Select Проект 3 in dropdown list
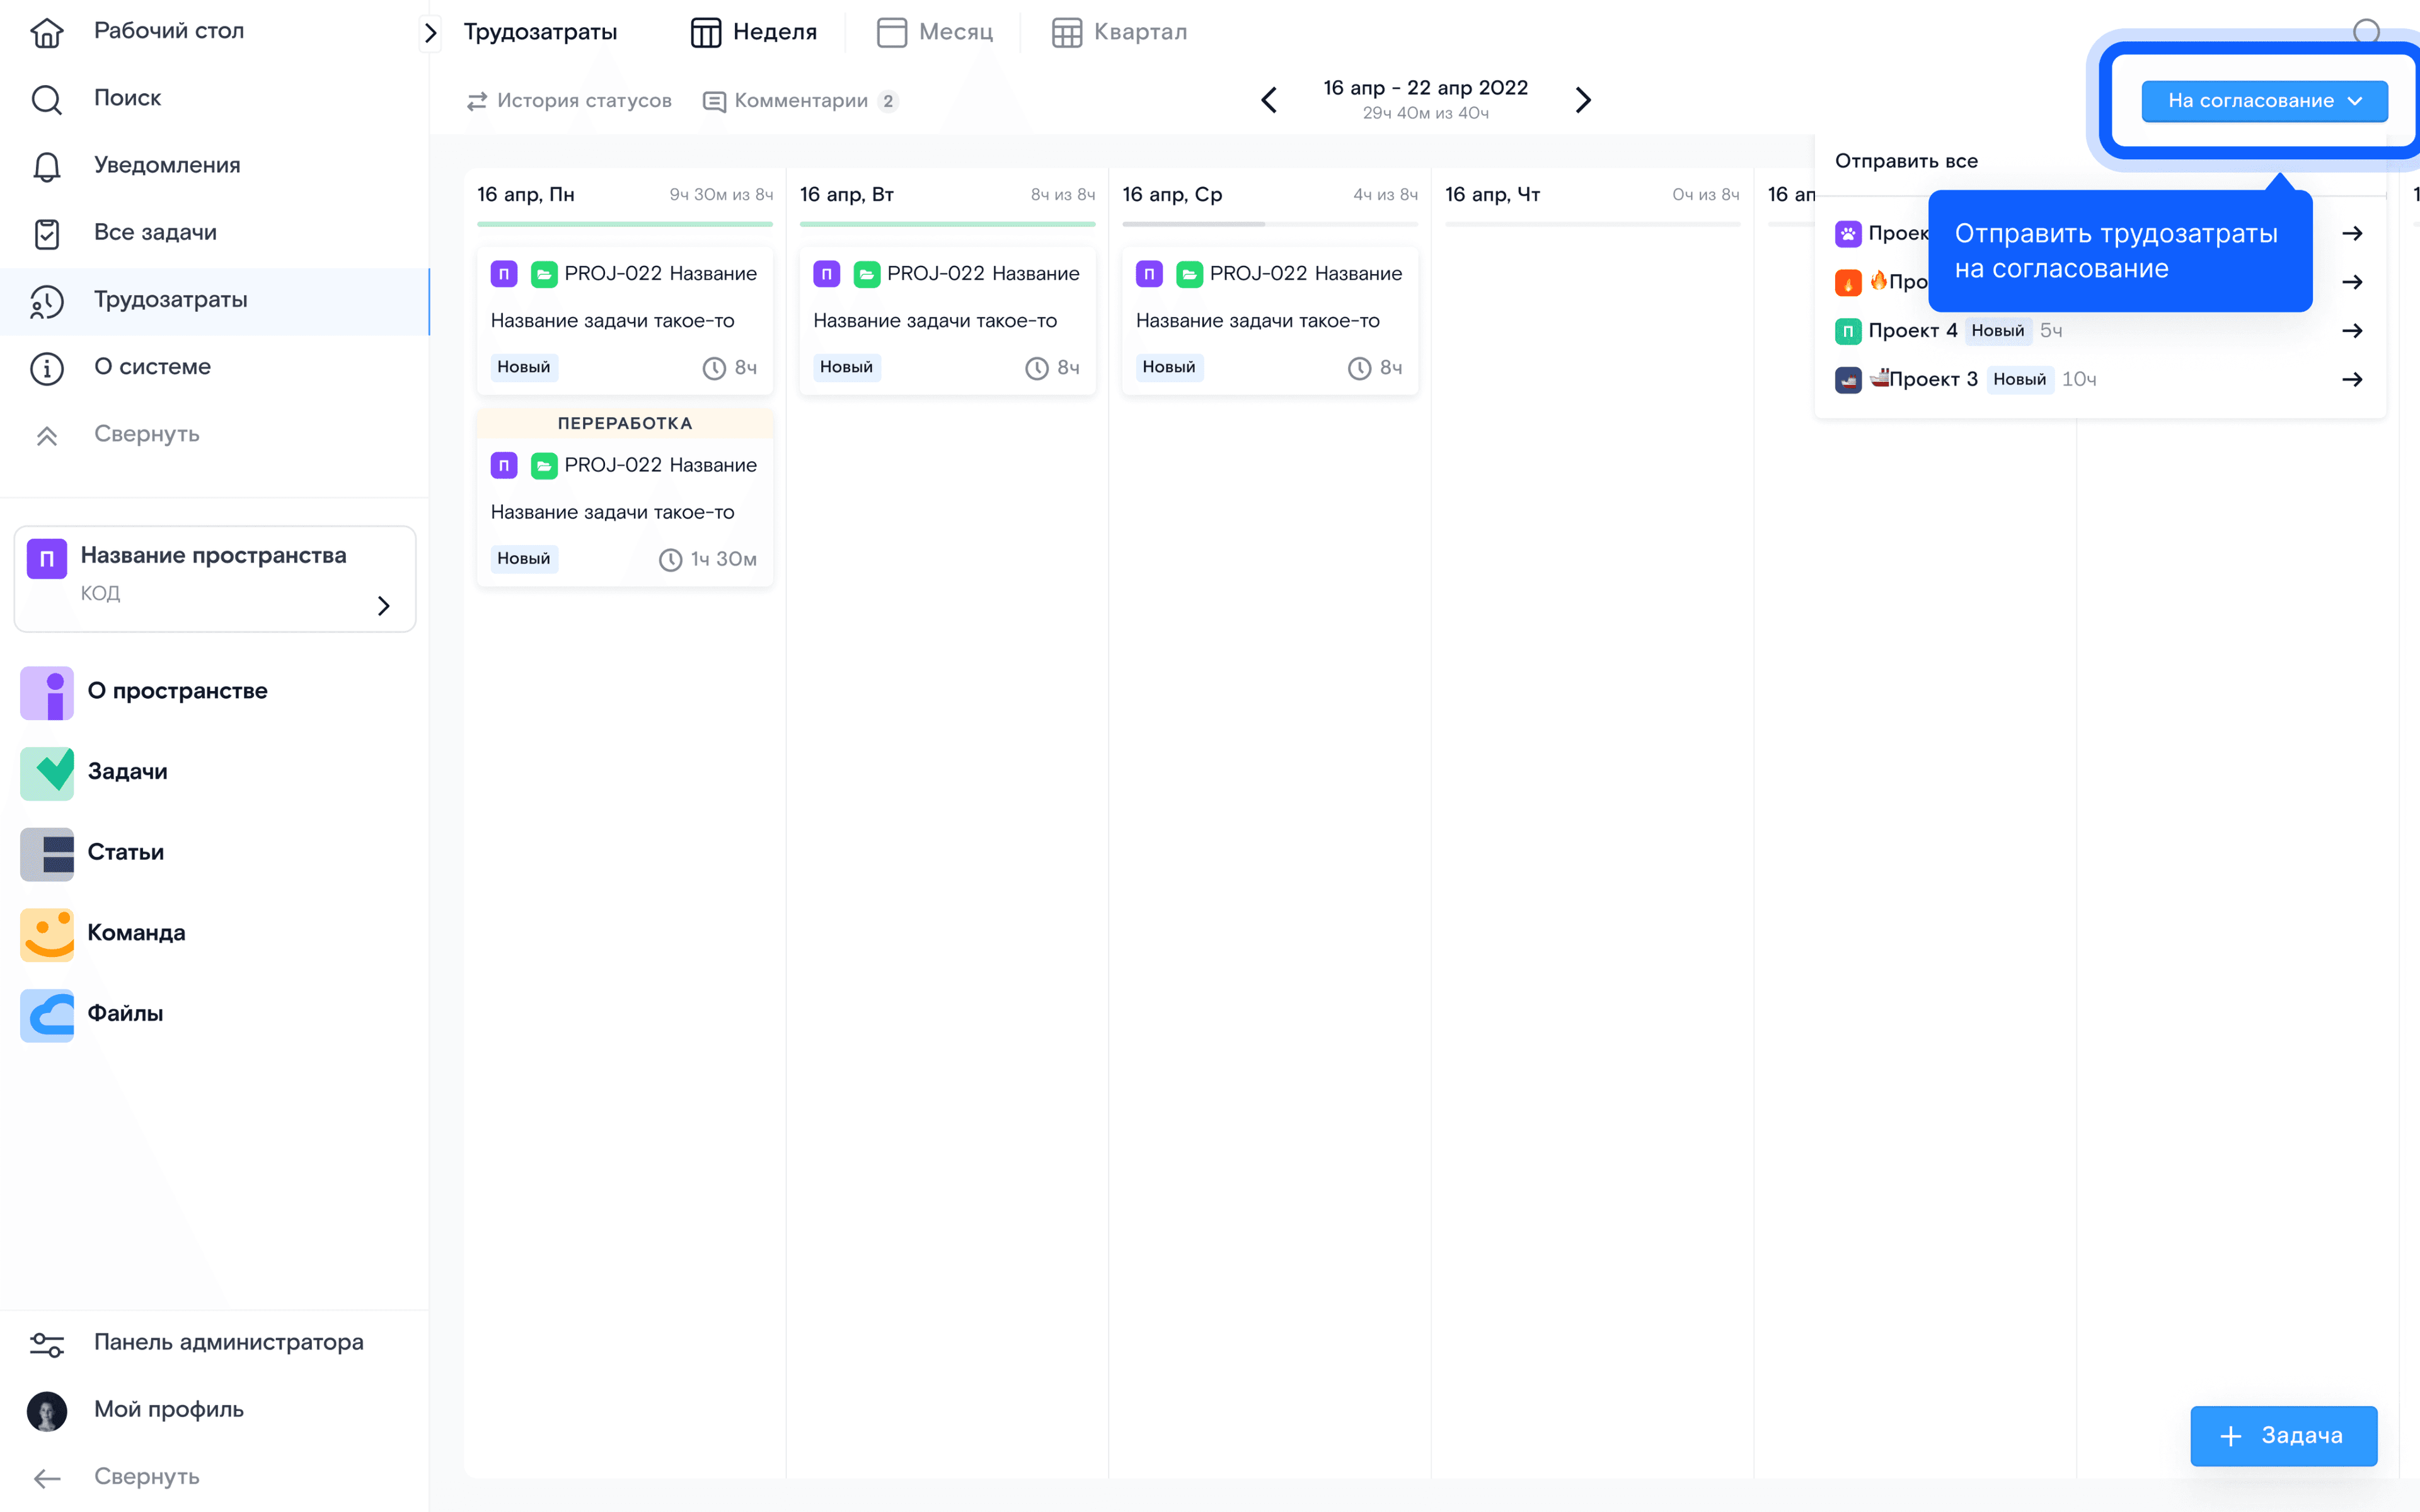Viewport: 2420px width, 1512px height. 2100,380
